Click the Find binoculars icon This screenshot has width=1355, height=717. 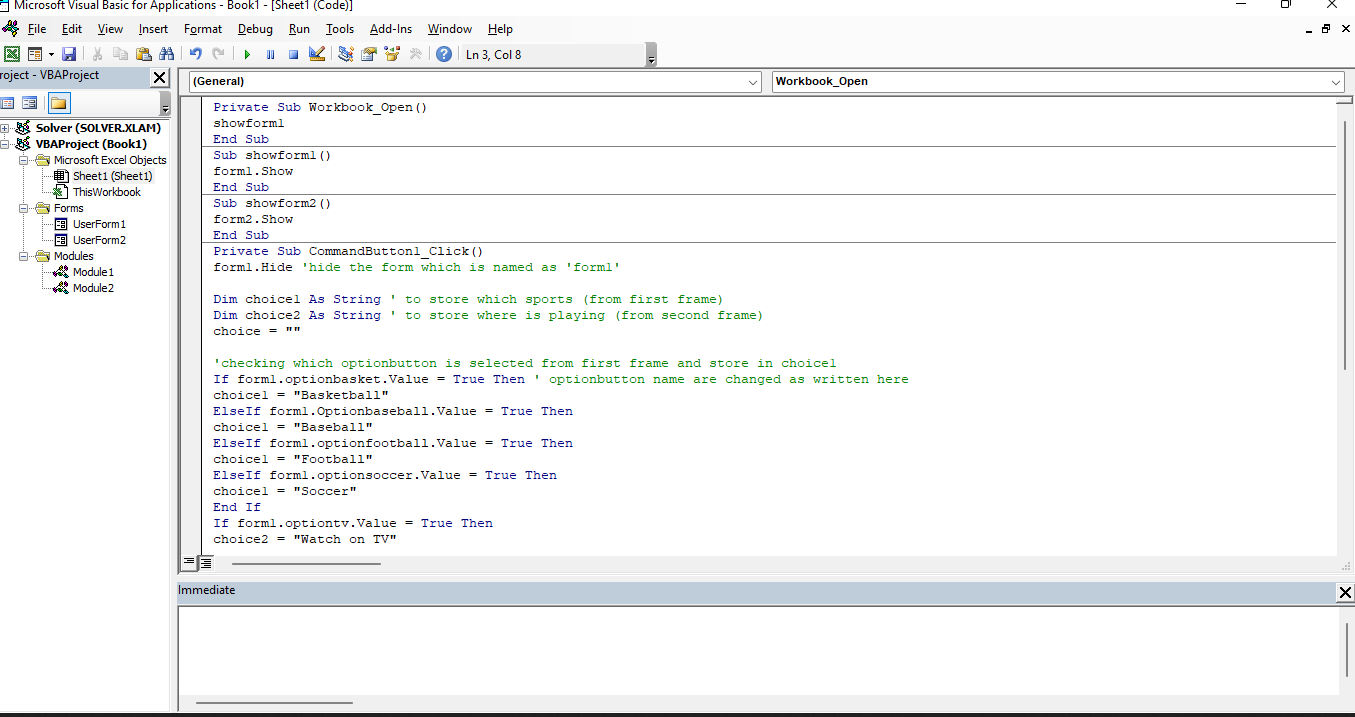(167, 54)
